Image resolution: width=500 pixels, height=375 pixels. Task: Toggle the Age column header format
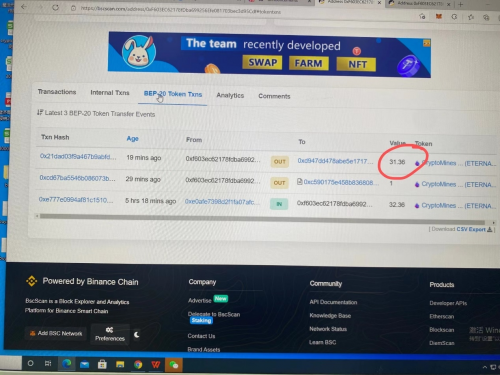coord(132,138)
